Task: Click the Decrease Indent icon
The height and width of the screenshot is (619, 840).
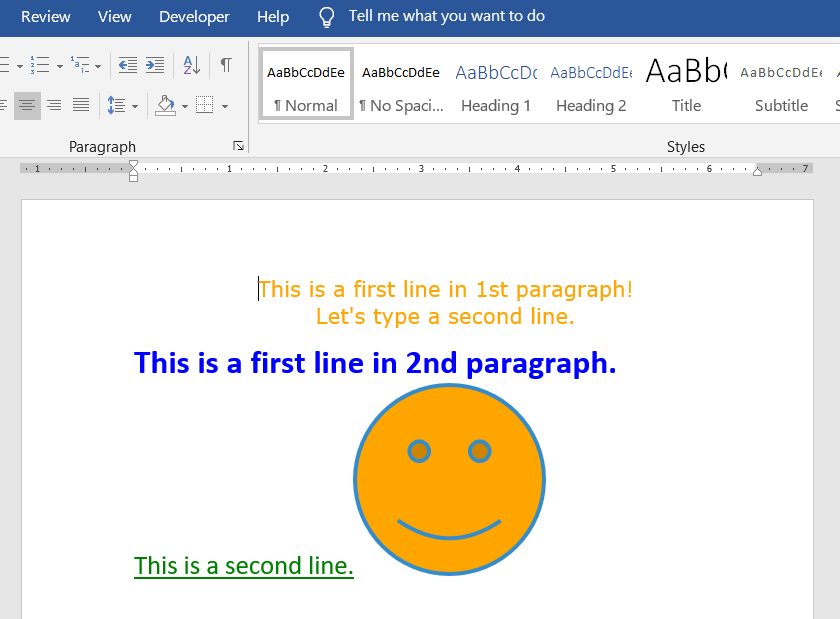Action: point(126,65)
